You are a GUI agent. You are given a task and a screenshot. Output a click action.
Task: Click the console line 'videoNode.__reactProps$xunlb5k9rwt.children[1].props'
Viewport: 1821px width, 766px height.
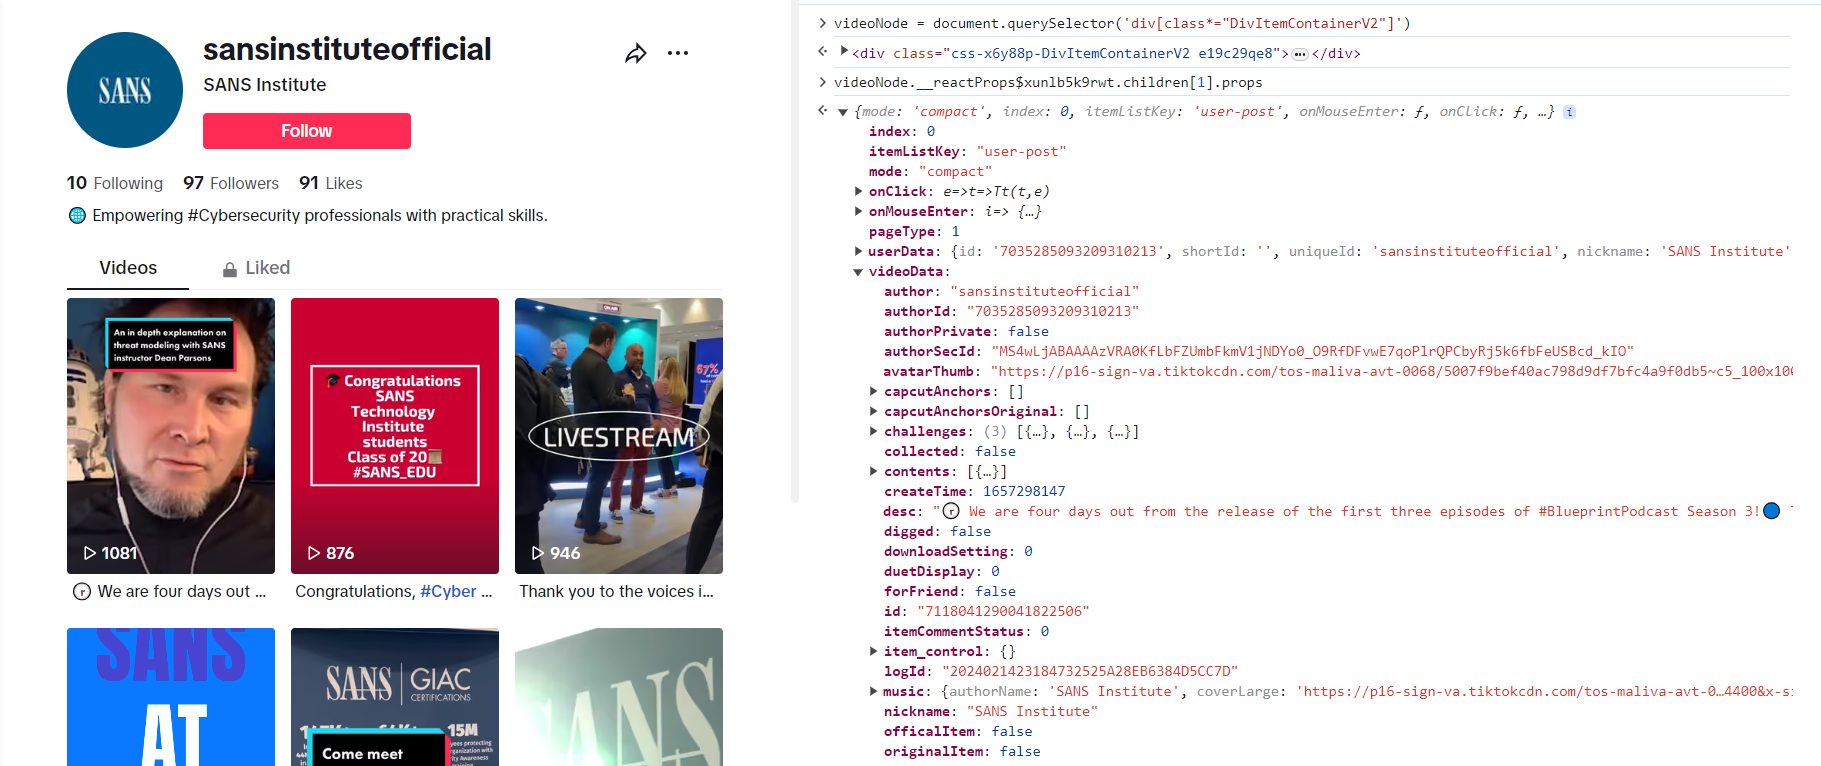click(x=1048, y=82)
